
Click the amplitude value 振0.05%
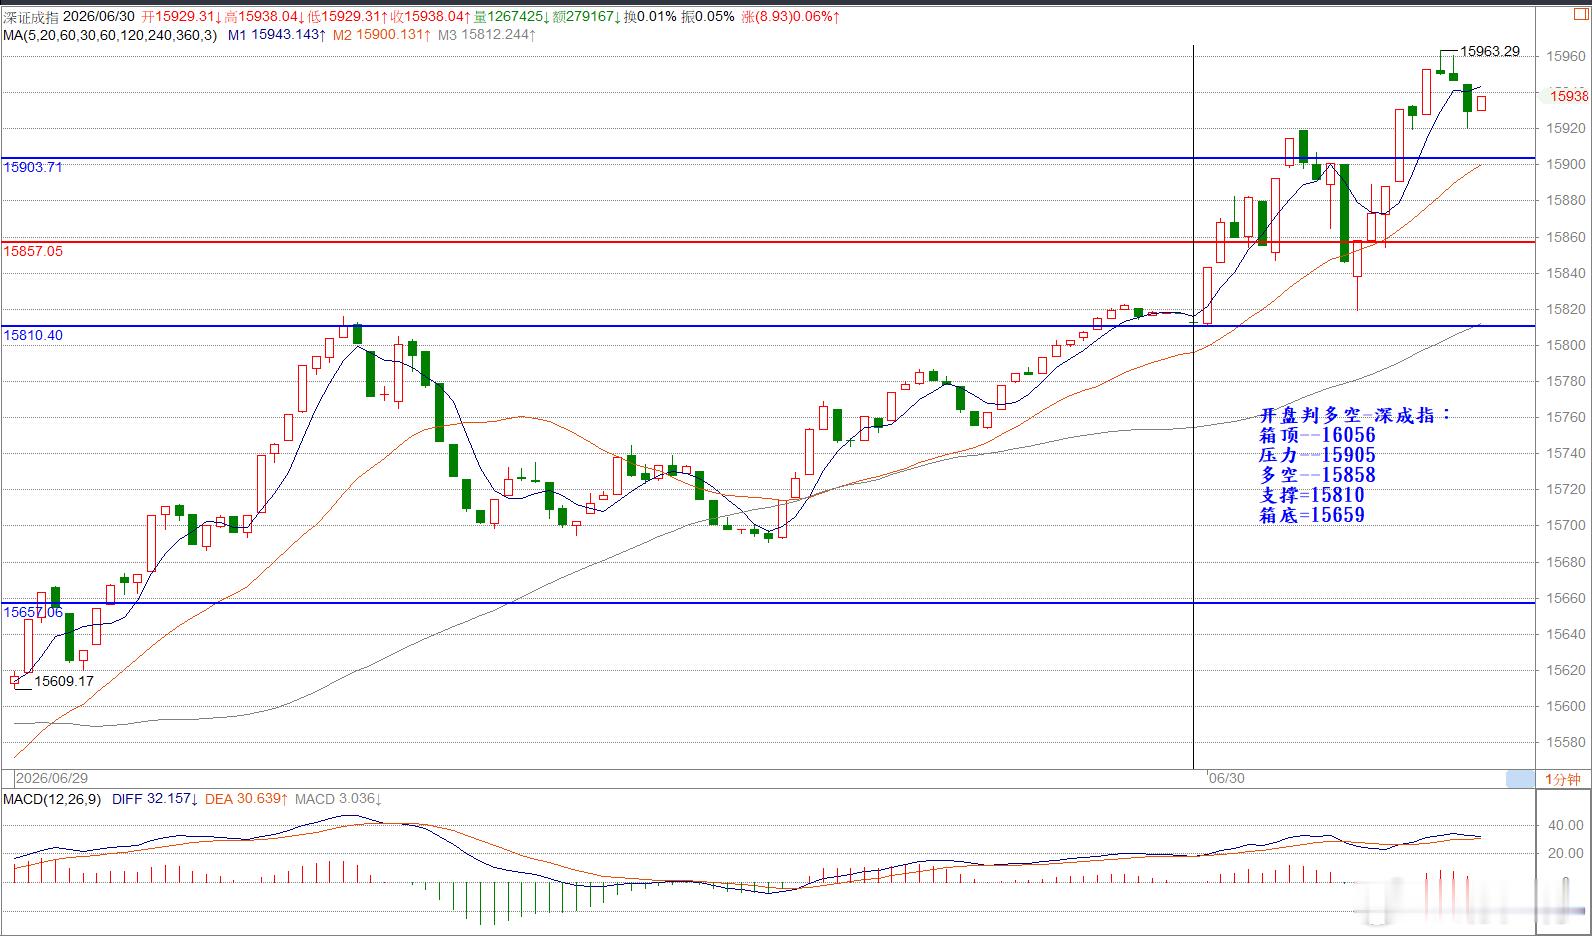(708, 17)
